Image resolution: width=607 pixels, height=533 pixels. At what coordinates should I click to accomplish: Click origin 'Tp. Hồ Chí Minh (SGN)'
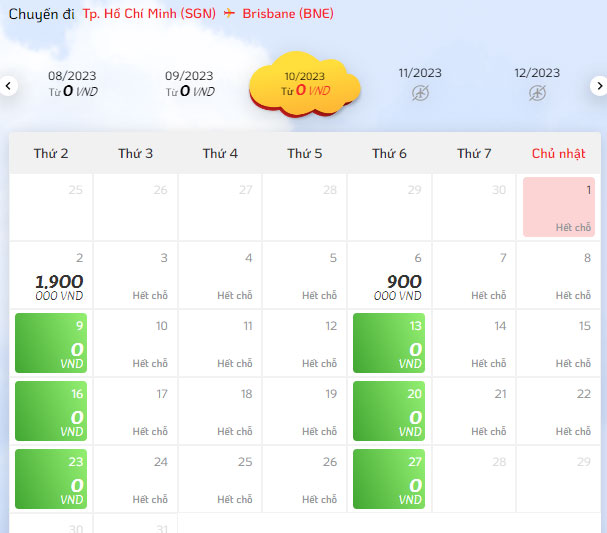click(149, 14)
